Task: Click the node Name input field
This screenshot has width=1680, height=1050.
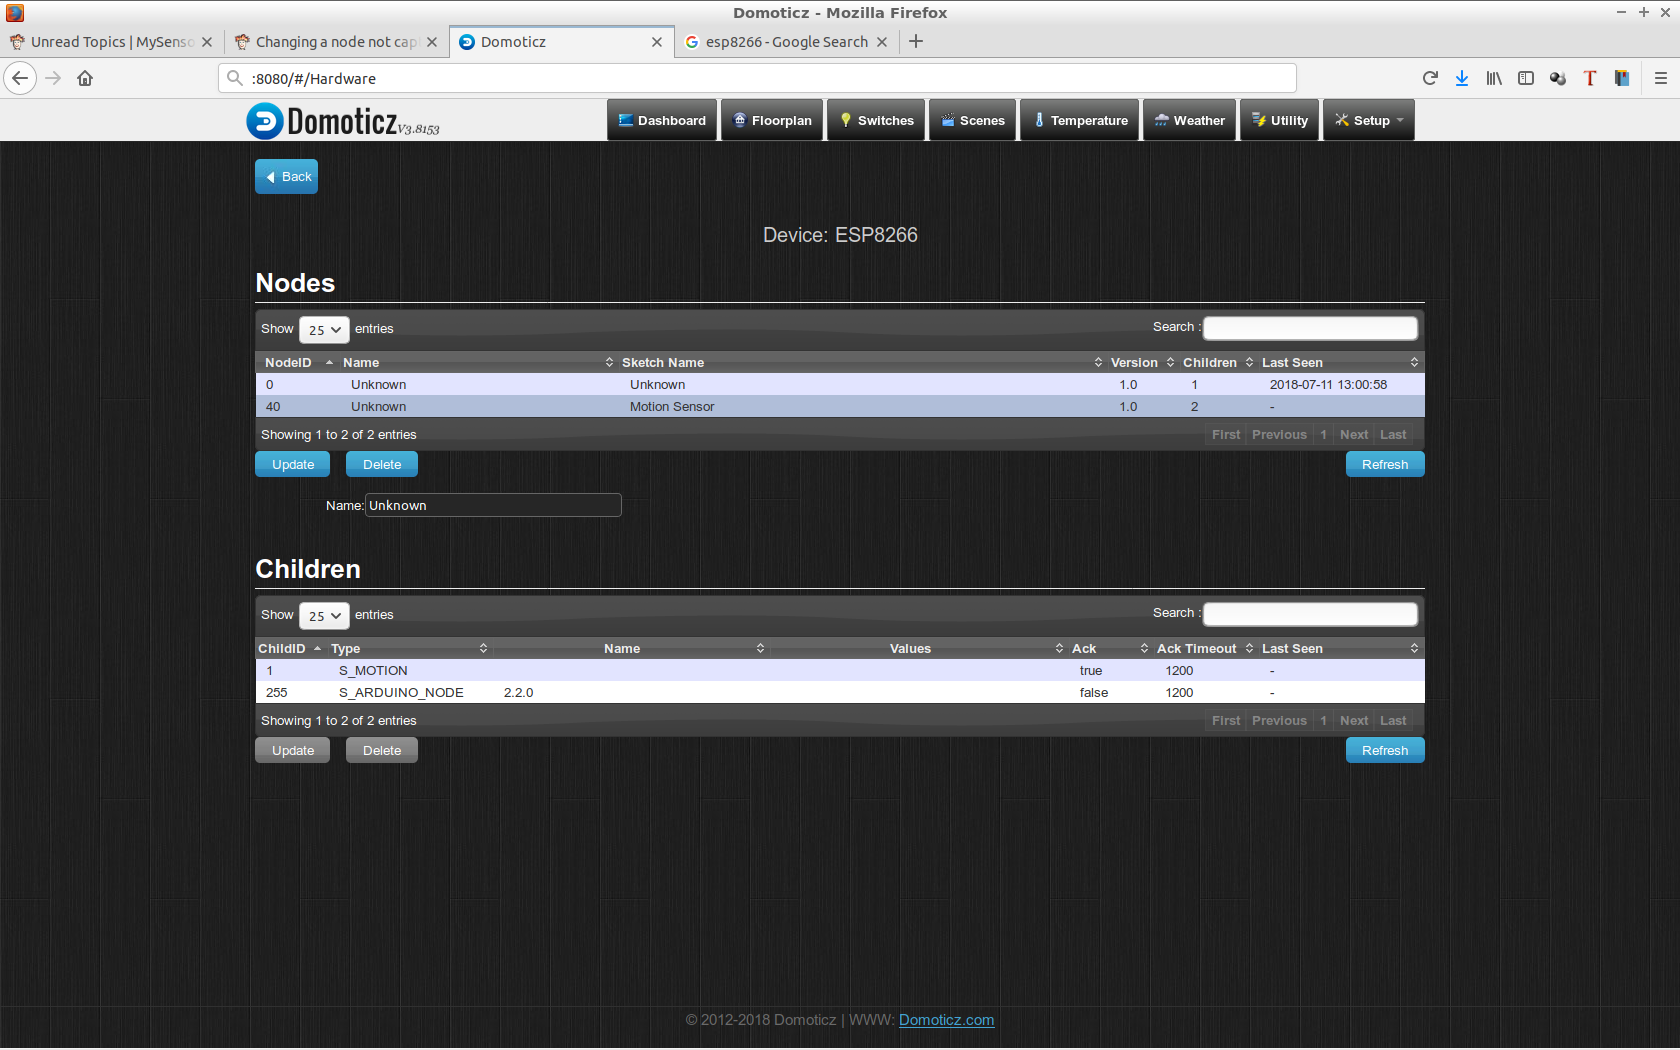Action: click(x=493, y=506)
